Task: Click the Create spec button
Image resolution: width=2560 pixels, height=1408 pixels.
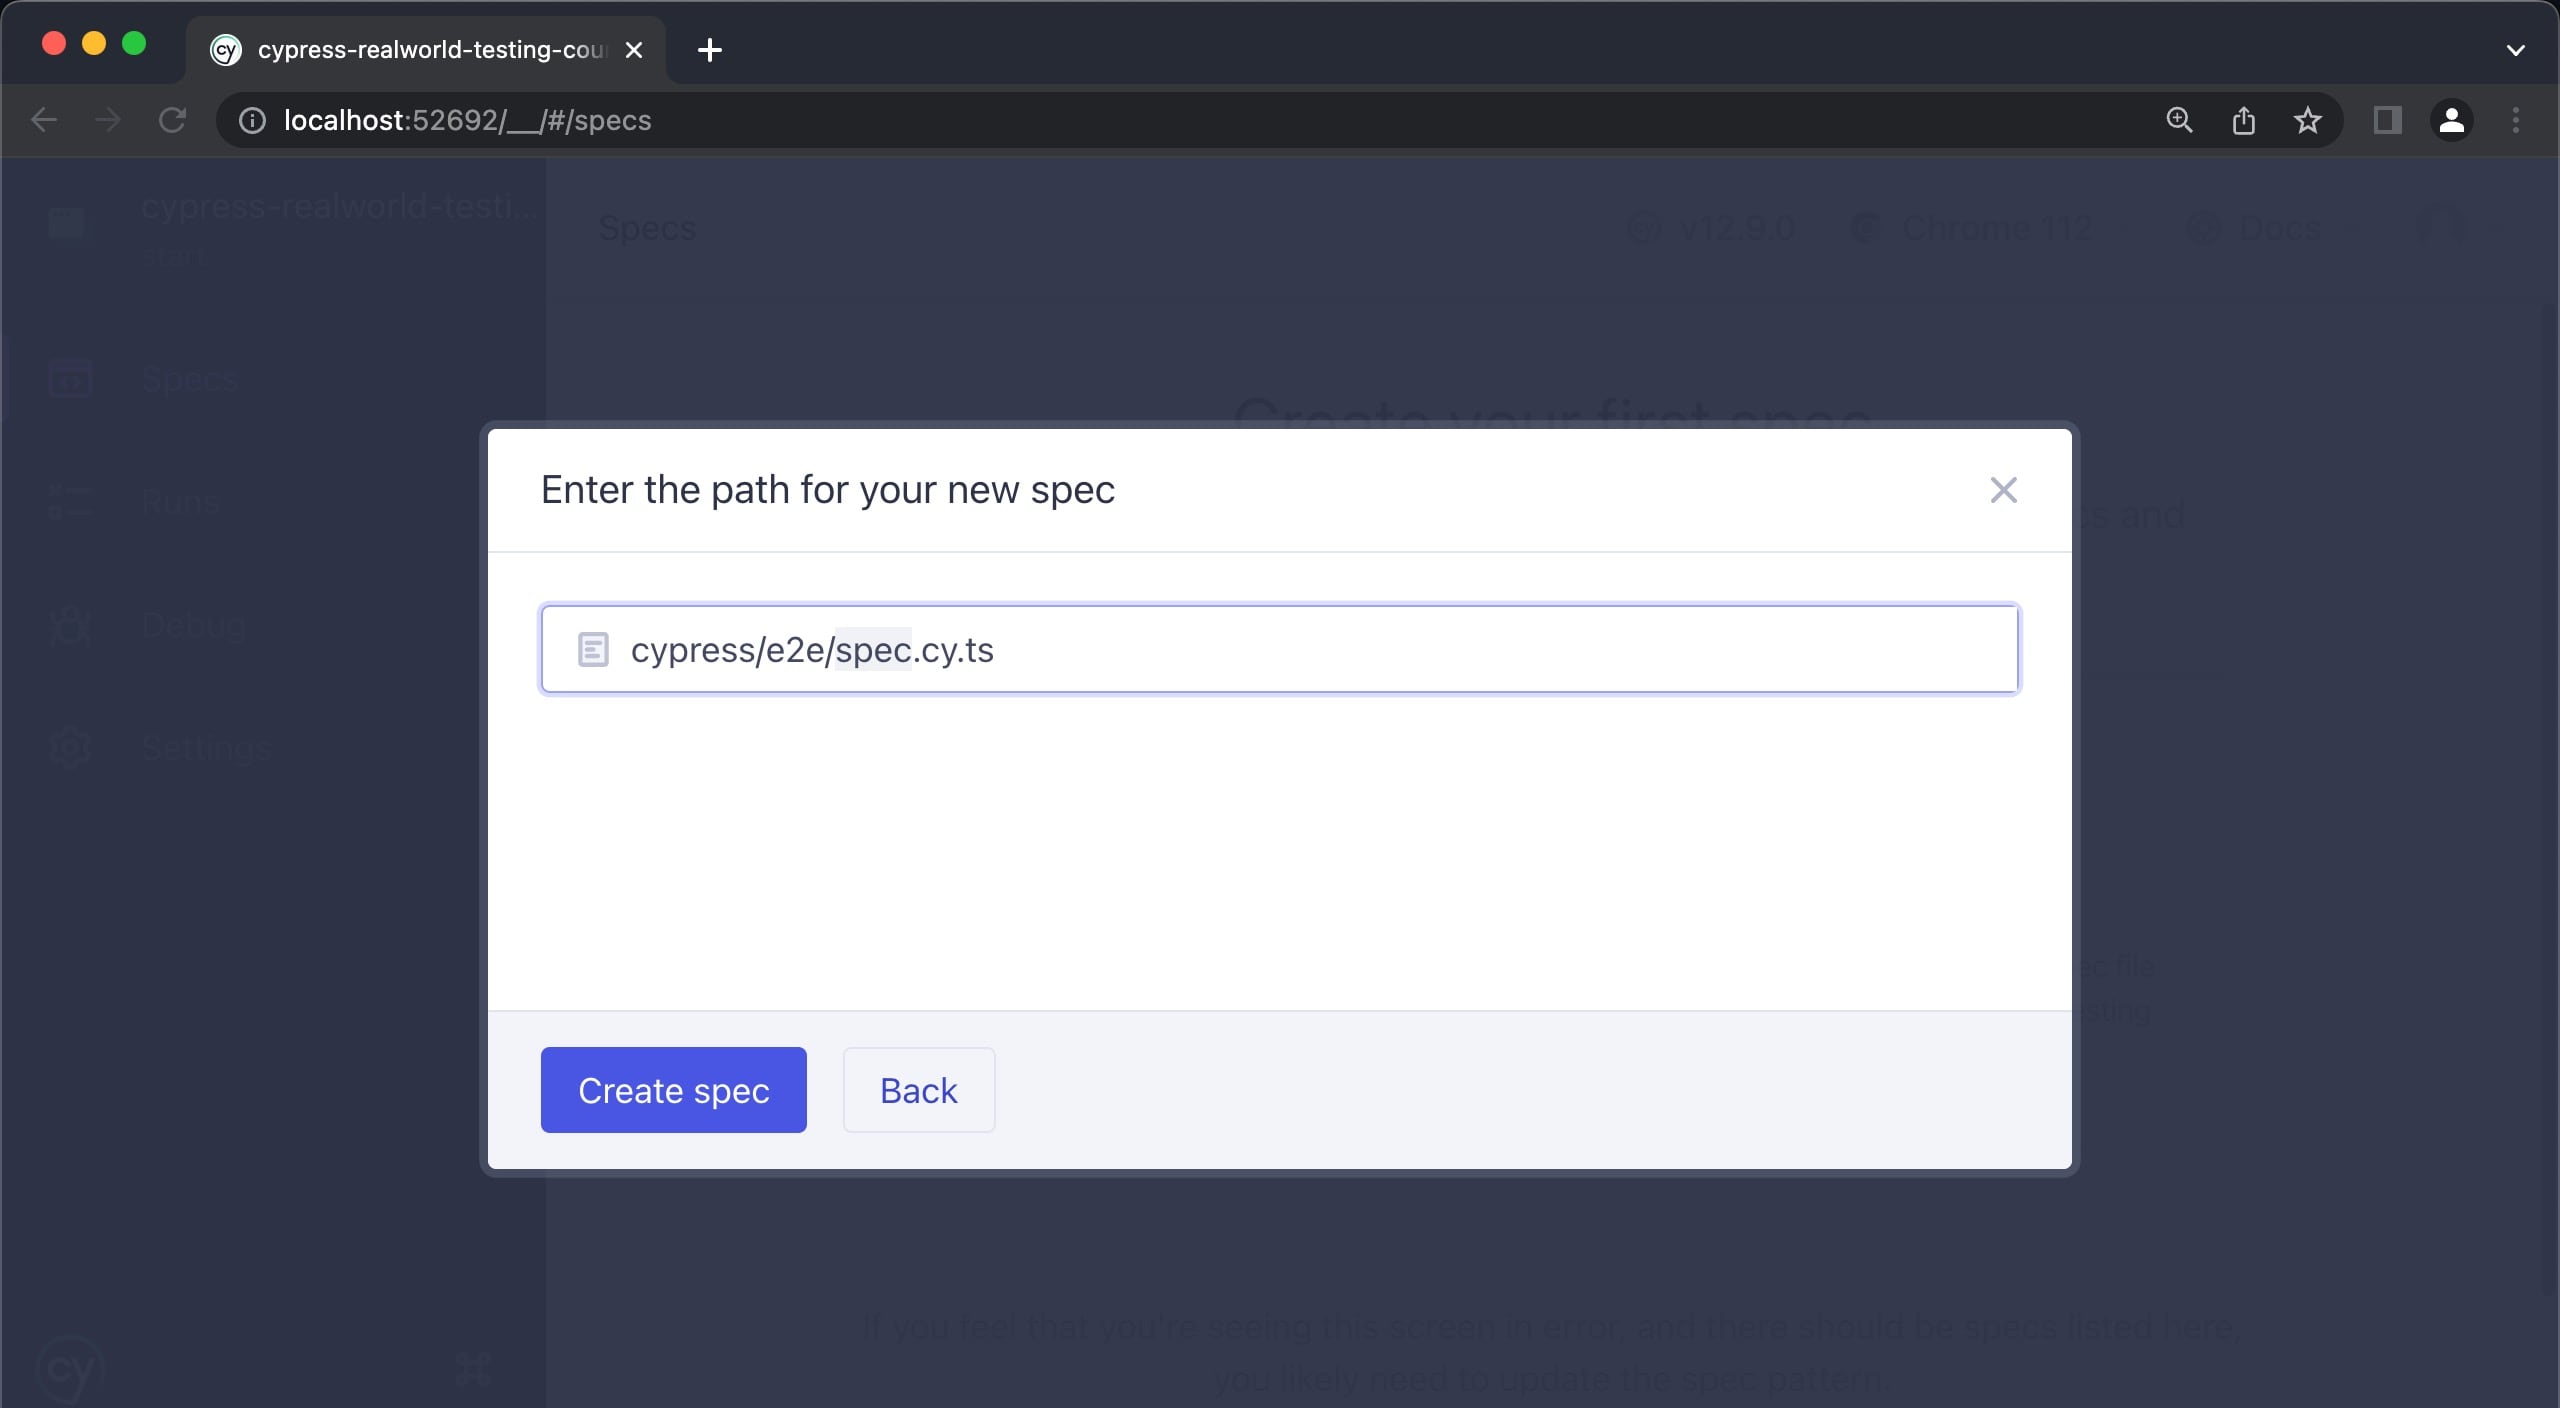Action: click(673, 1090)
